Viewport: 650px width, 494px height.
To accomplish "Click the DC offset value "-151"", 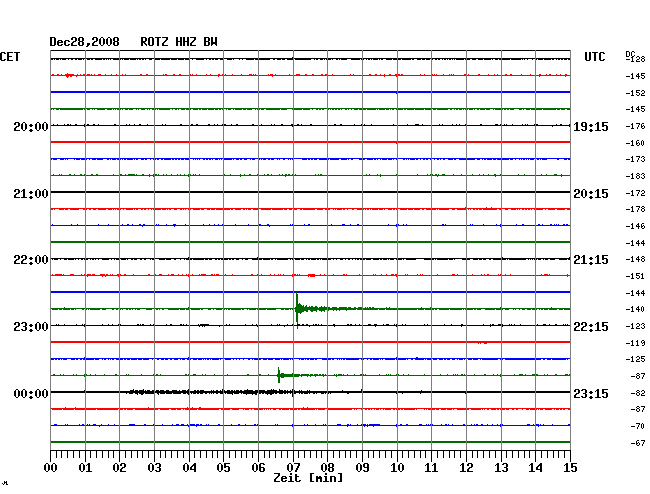I will [x=635, y=276].
